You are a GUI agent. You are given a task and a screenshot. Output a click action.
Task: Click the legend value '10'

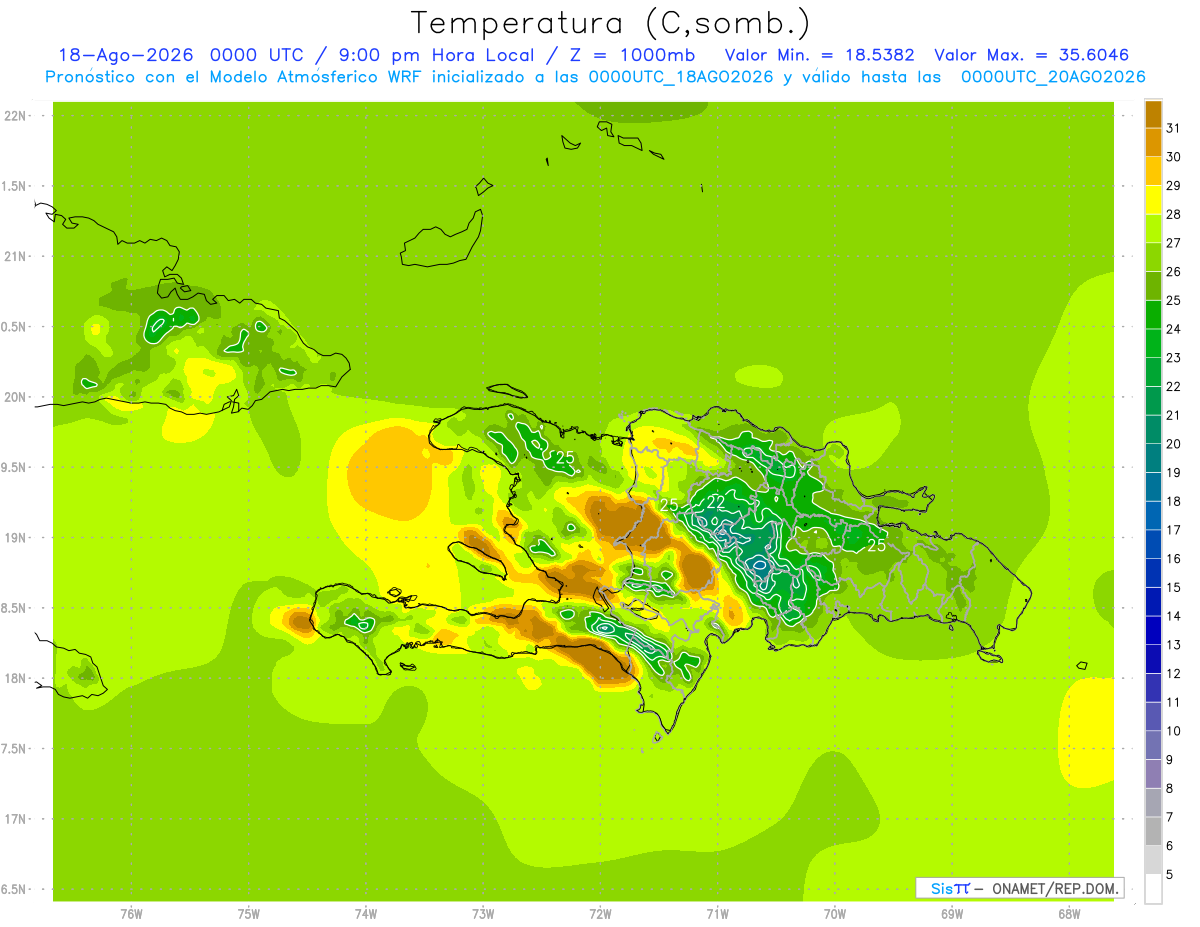click(1173, 731)
